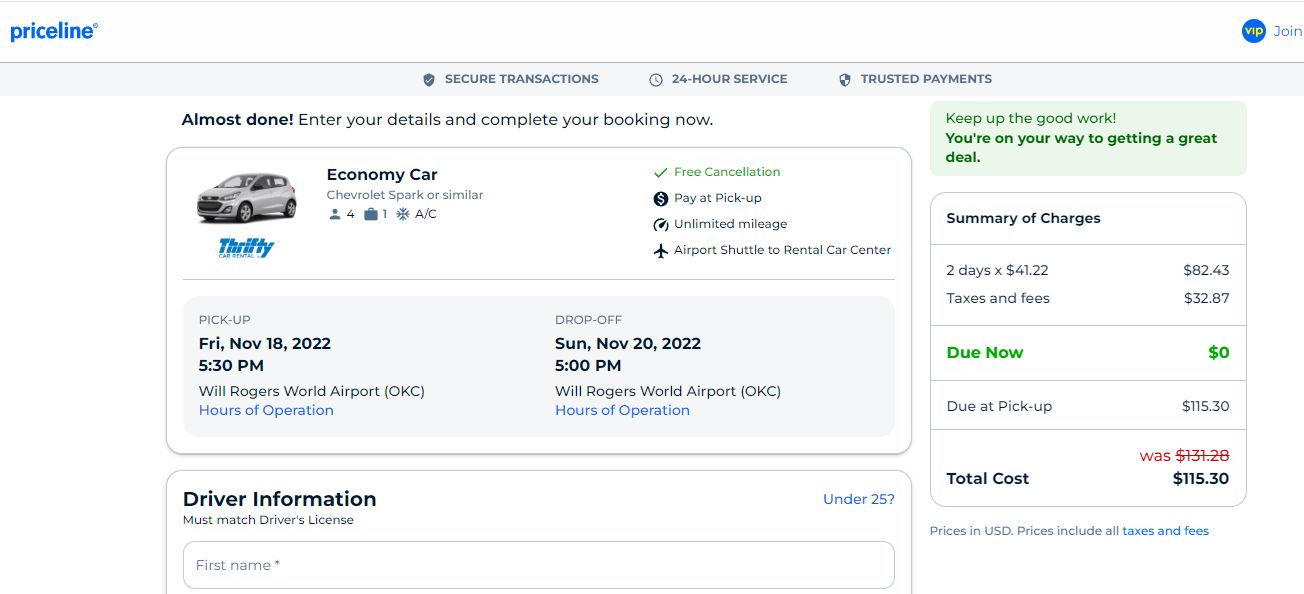Open pick-up Hours of Operation link

266,410
